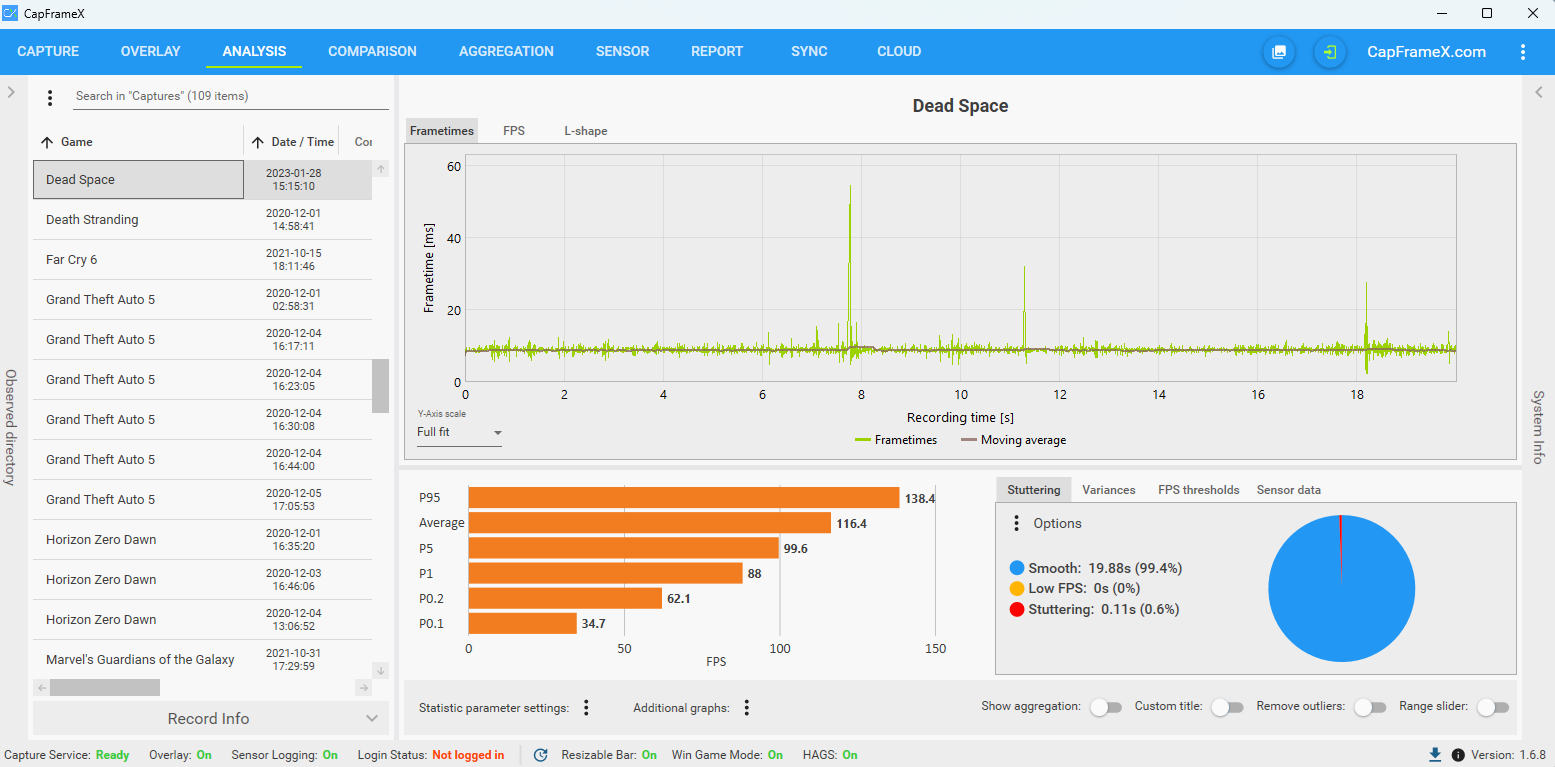Click the Login Status Not logged in text
This screenshot has height=767, width=1555.
tap(468, 755)
